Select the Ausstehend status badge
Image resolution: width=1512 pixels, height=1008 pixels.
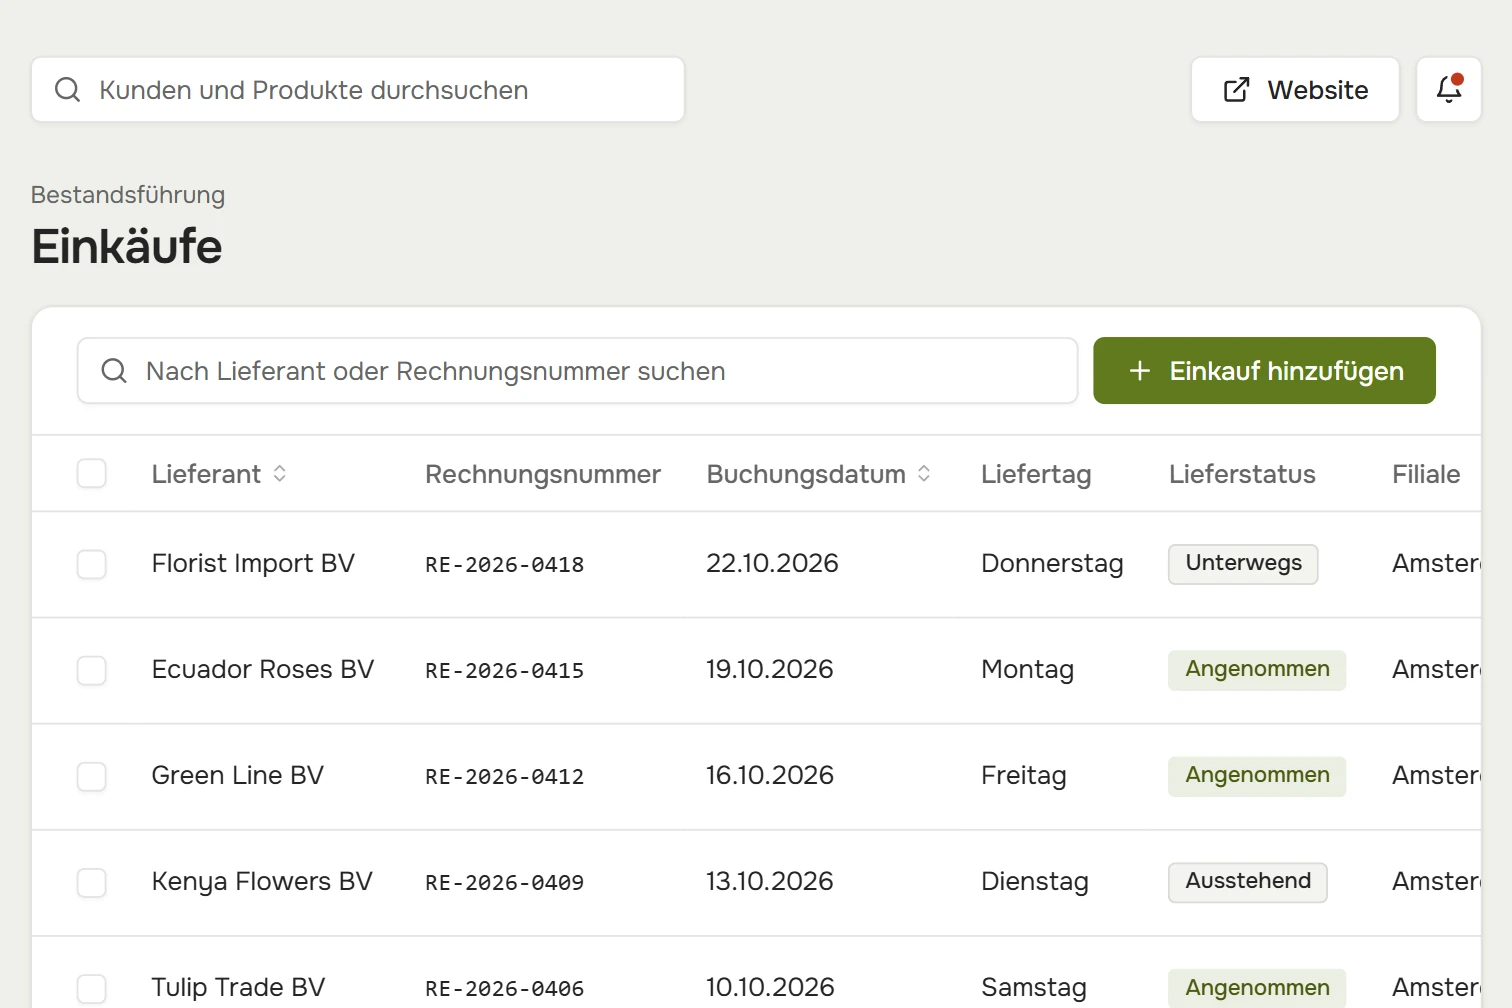coord(1248,882)
